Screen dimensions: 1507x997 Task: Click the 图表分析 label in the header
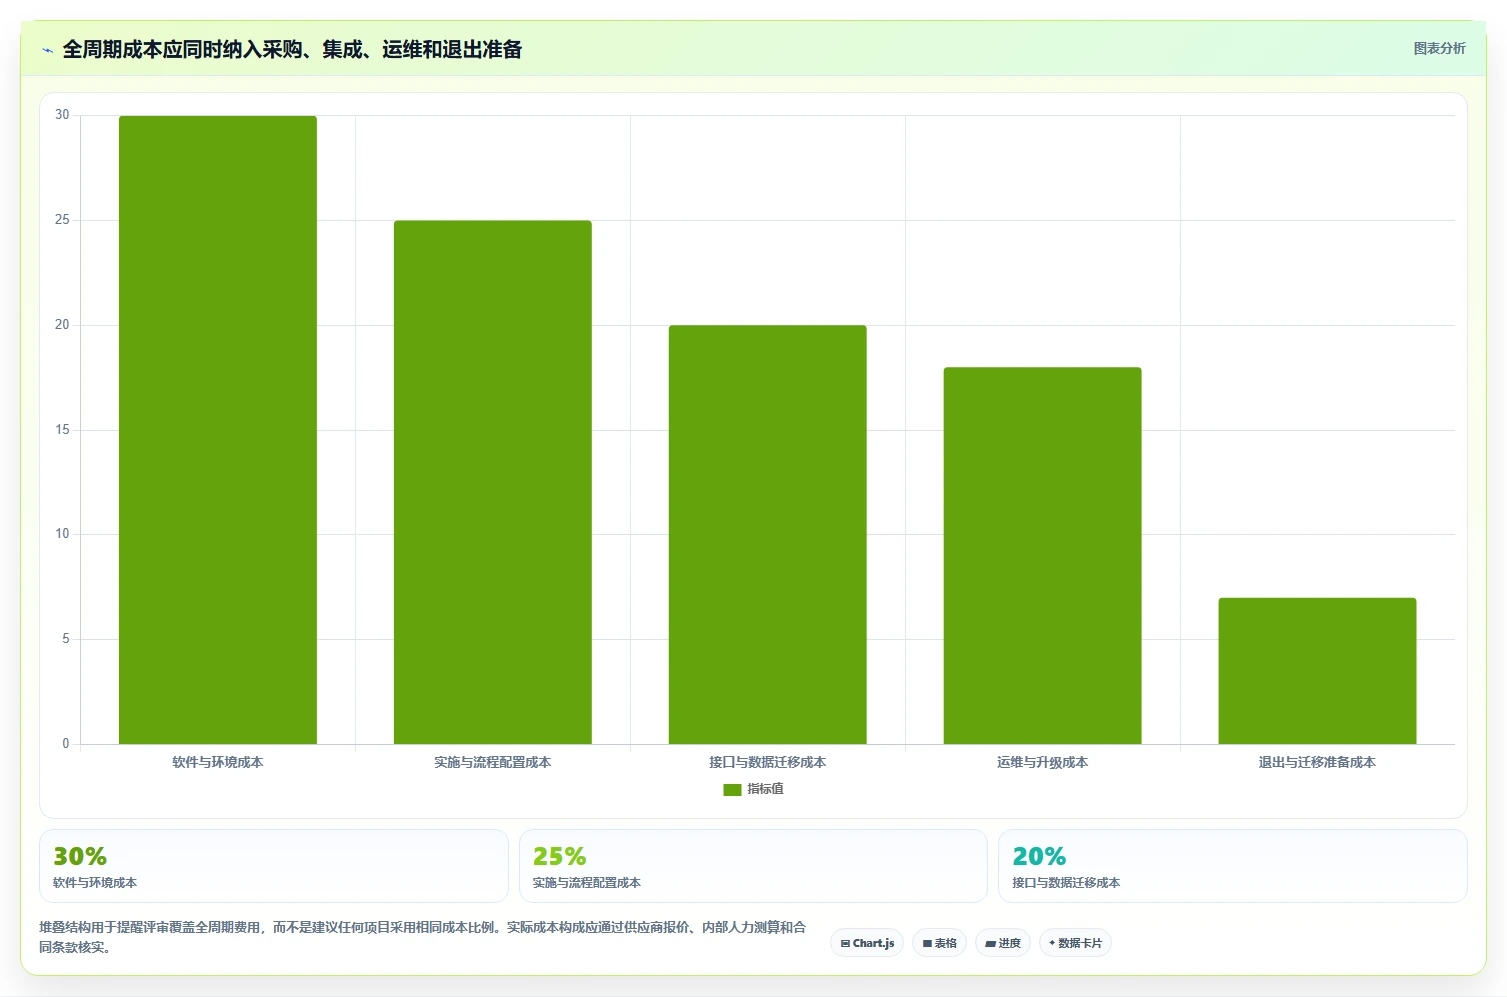(1439, 48)
